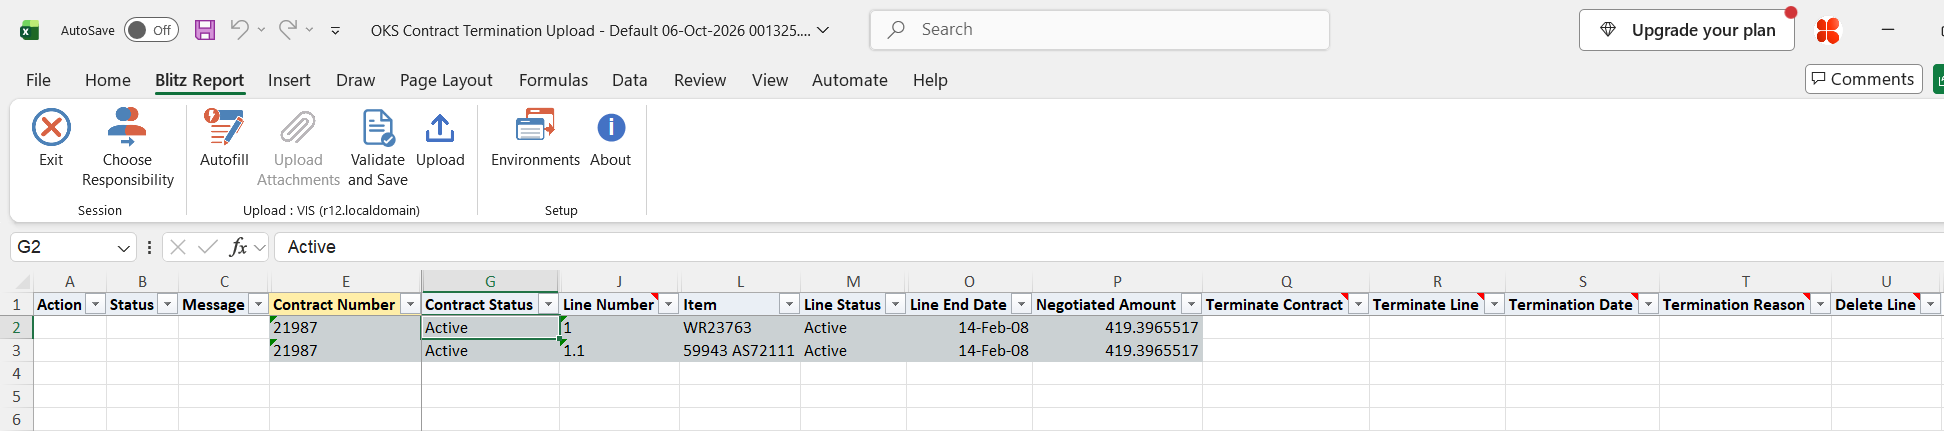Screen dimensions: 1944x431
Task: Undo the last action
Action: (x=239, y=30)
